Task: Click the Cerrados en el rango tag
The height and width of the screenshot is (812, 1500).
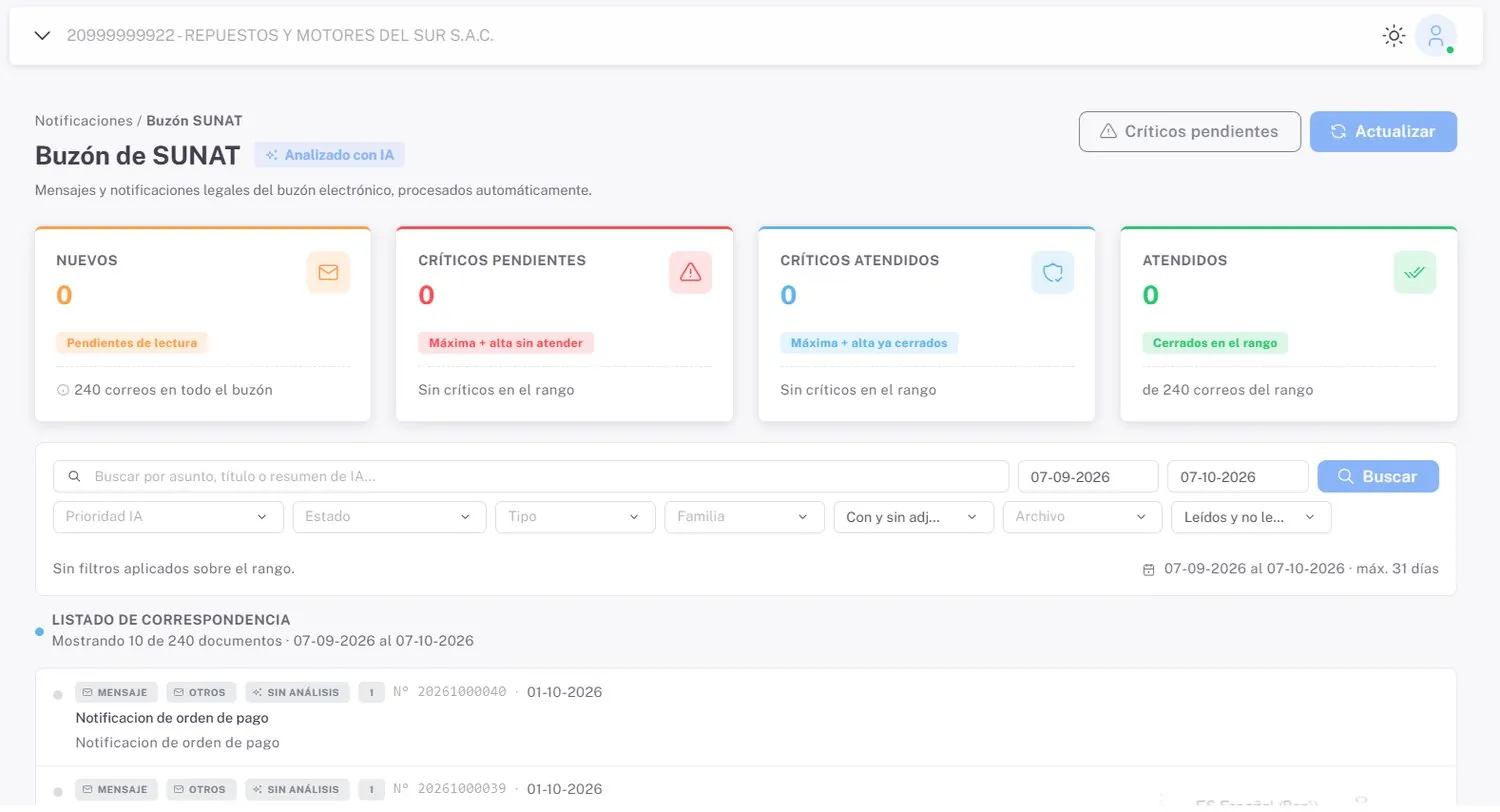Action: [x=1215, y=343]
